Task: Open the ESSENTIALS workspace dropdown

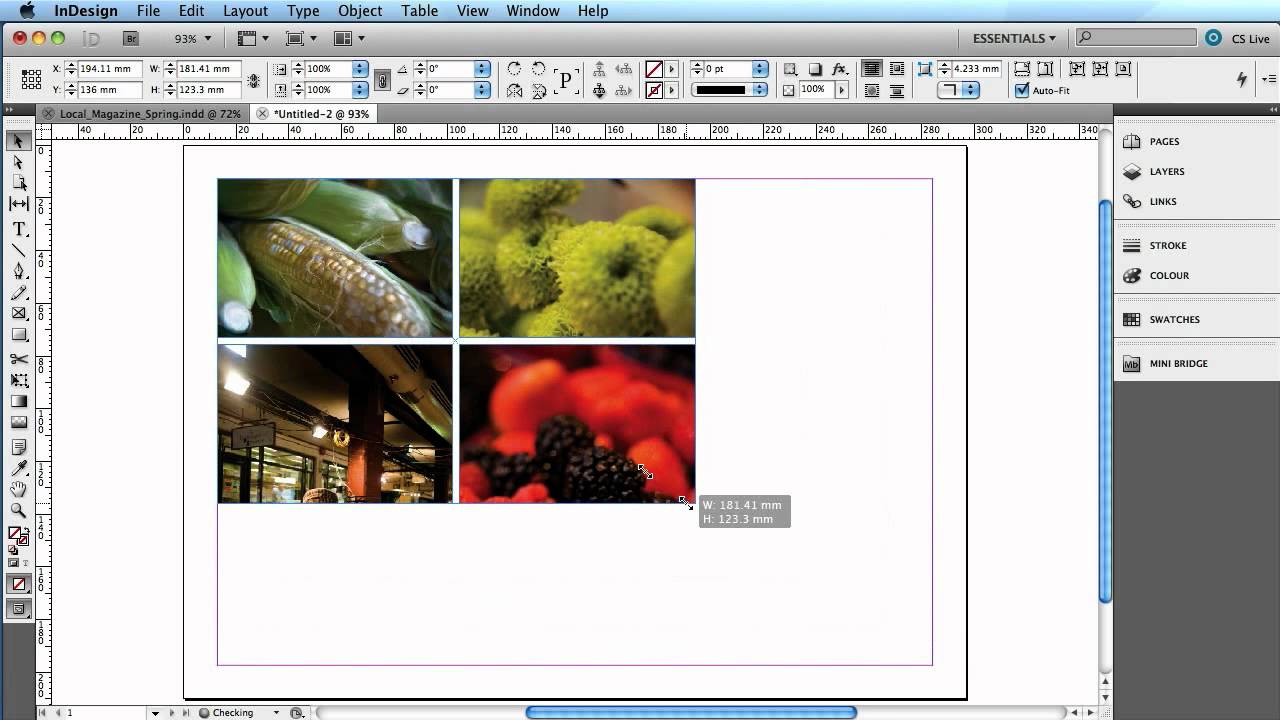Action: point(1014,38)
